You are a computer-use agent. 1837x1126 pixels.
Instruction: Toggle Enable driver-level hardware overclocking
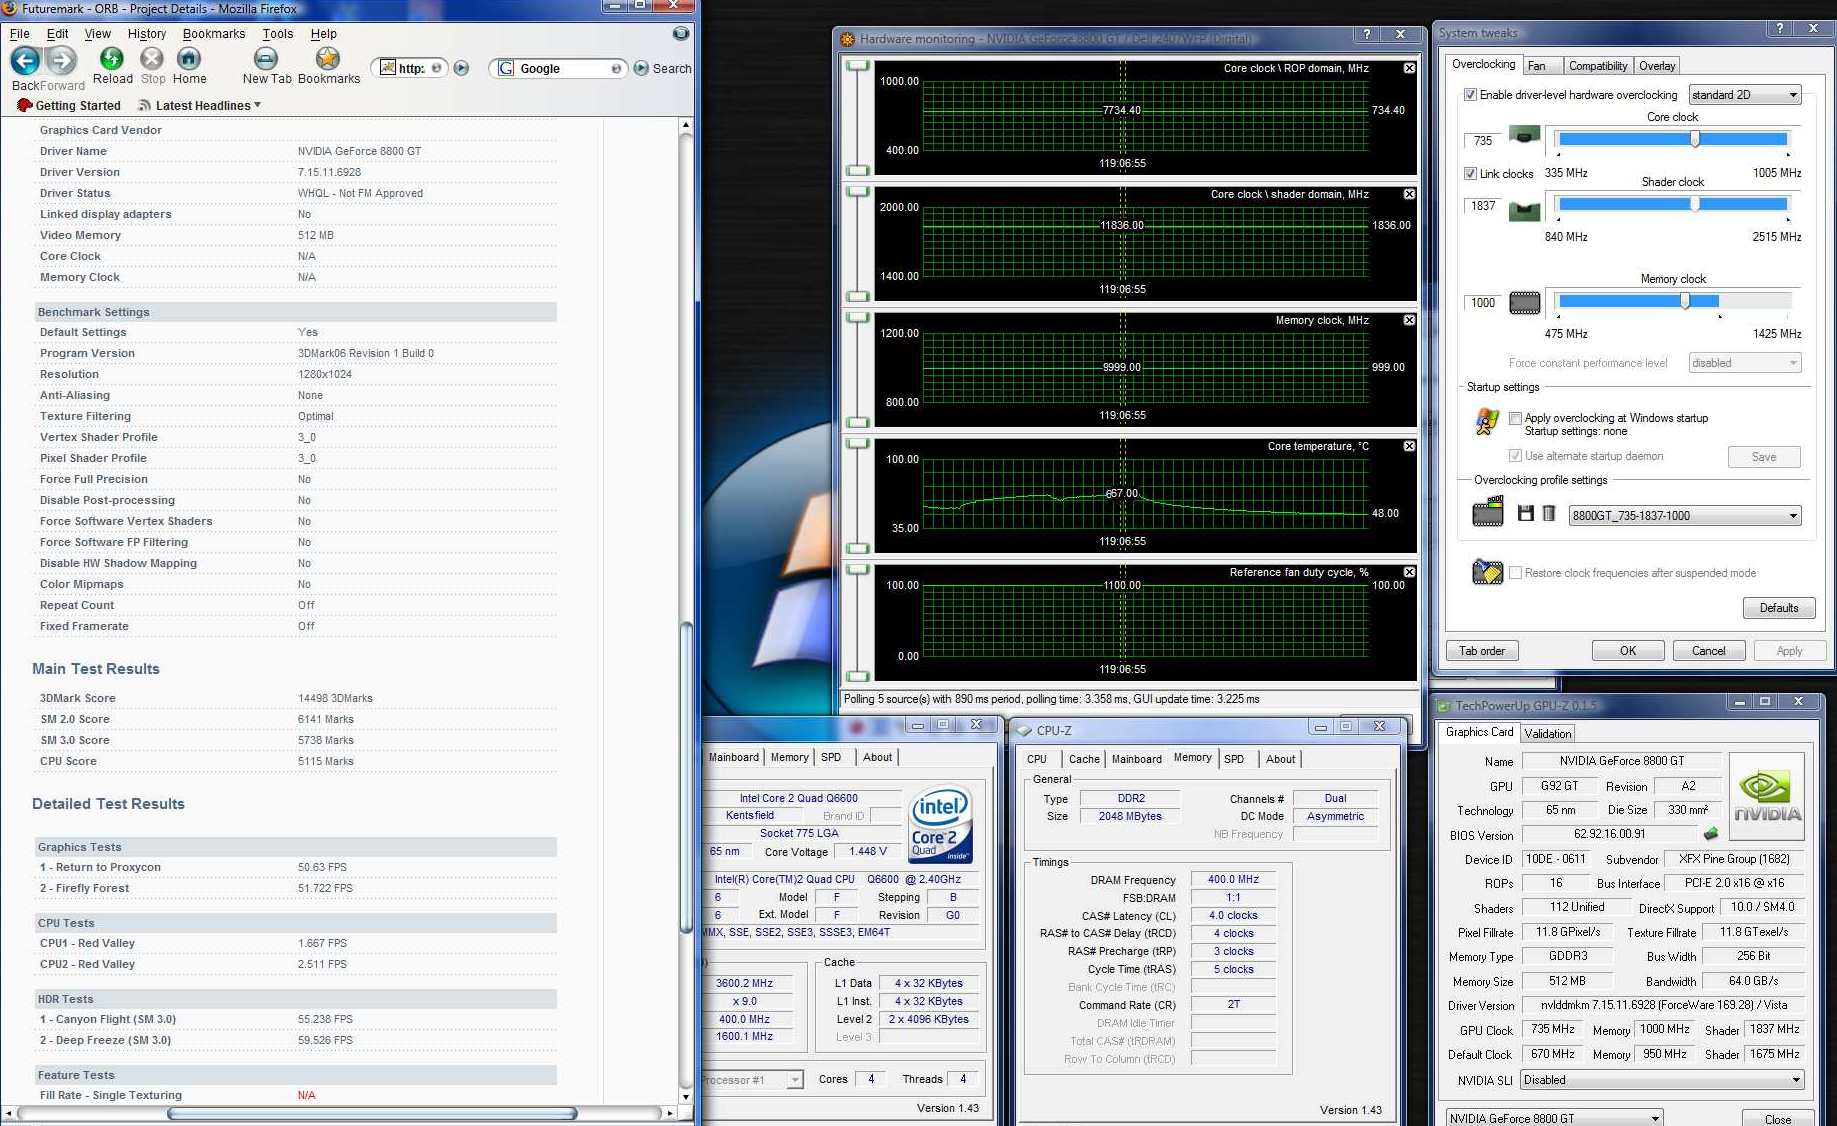(x=1470, y=95)
